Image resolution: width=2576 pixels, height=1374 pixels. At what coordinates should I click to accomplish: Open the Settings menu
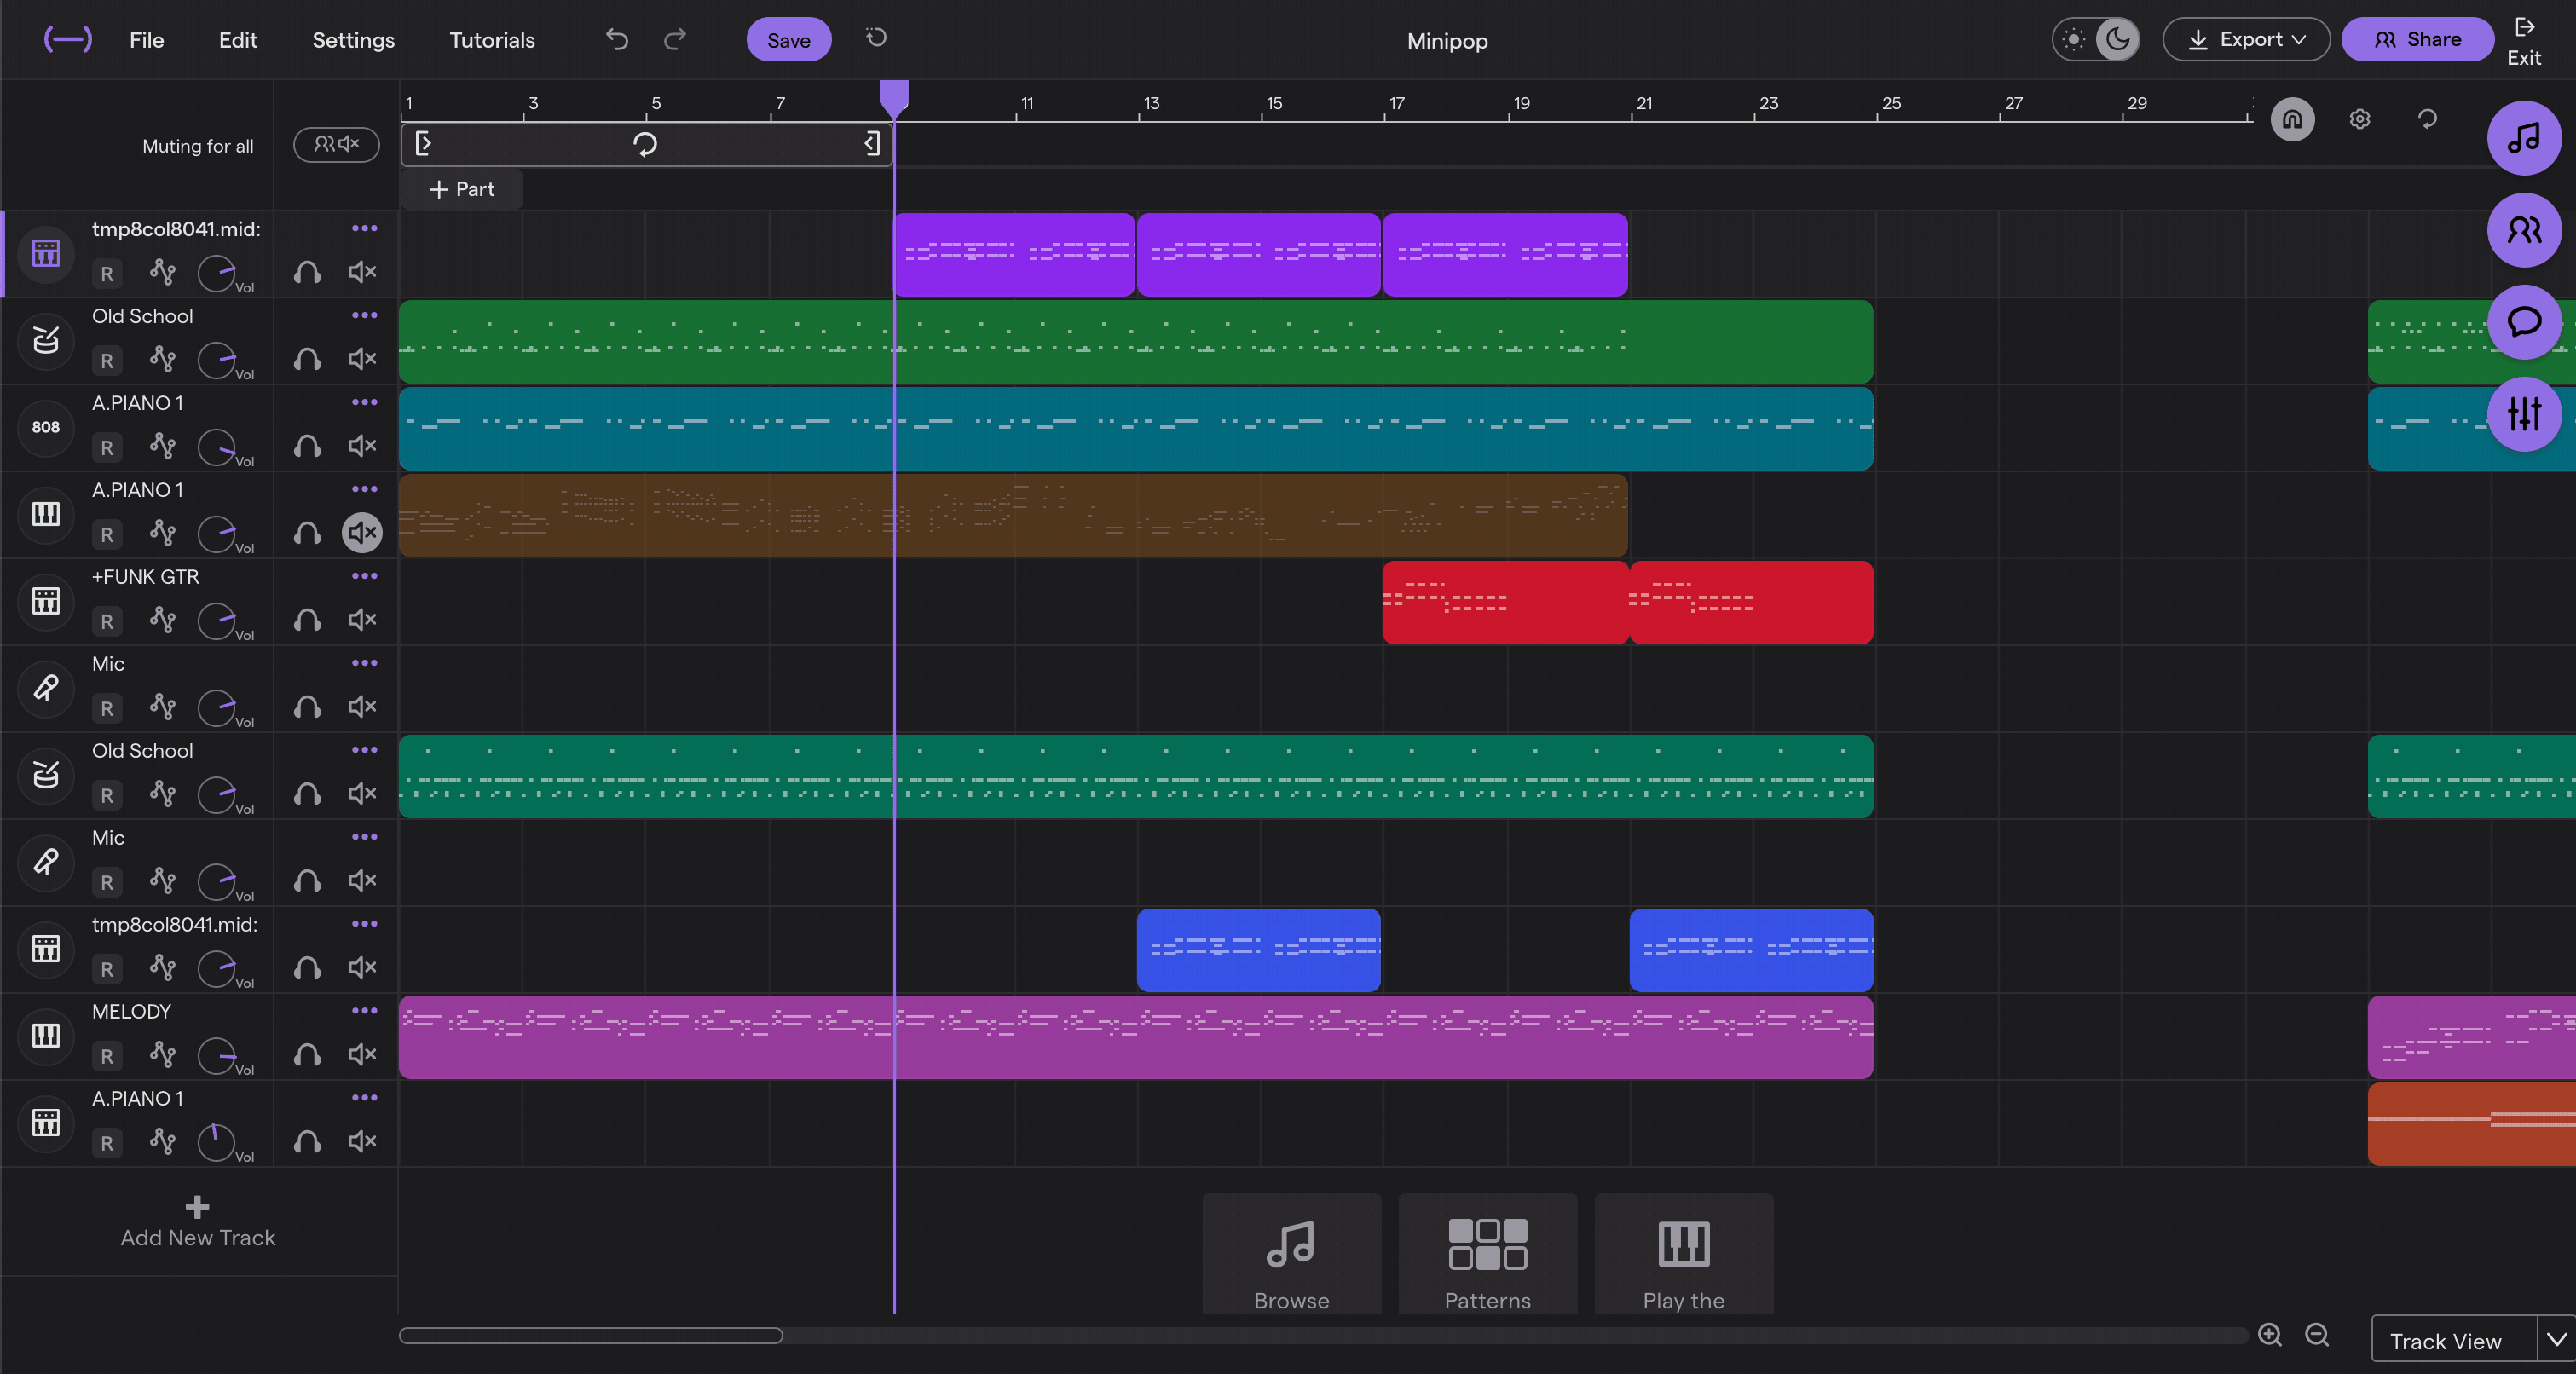tap(353, 39)
